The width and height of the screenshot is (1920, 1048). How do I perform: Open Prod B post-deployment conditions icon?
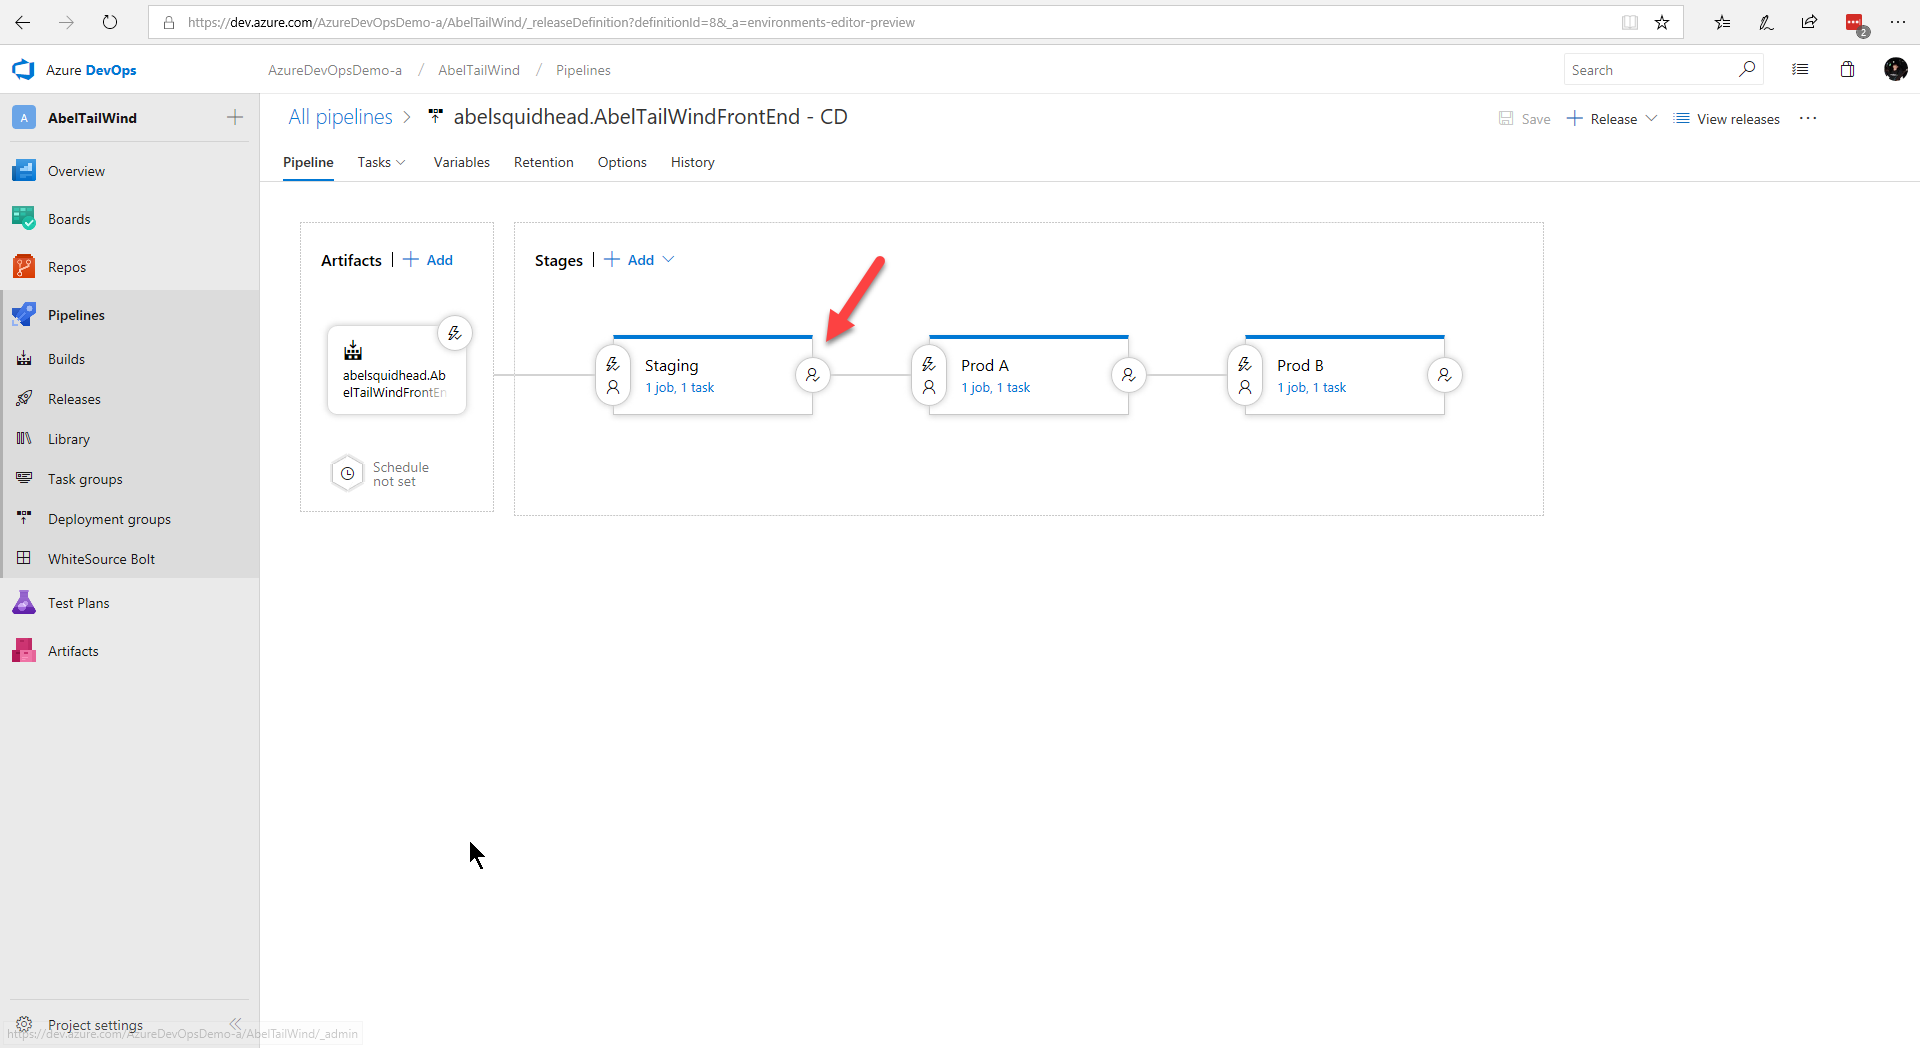pyautogui.click(x=1445, y=375)
